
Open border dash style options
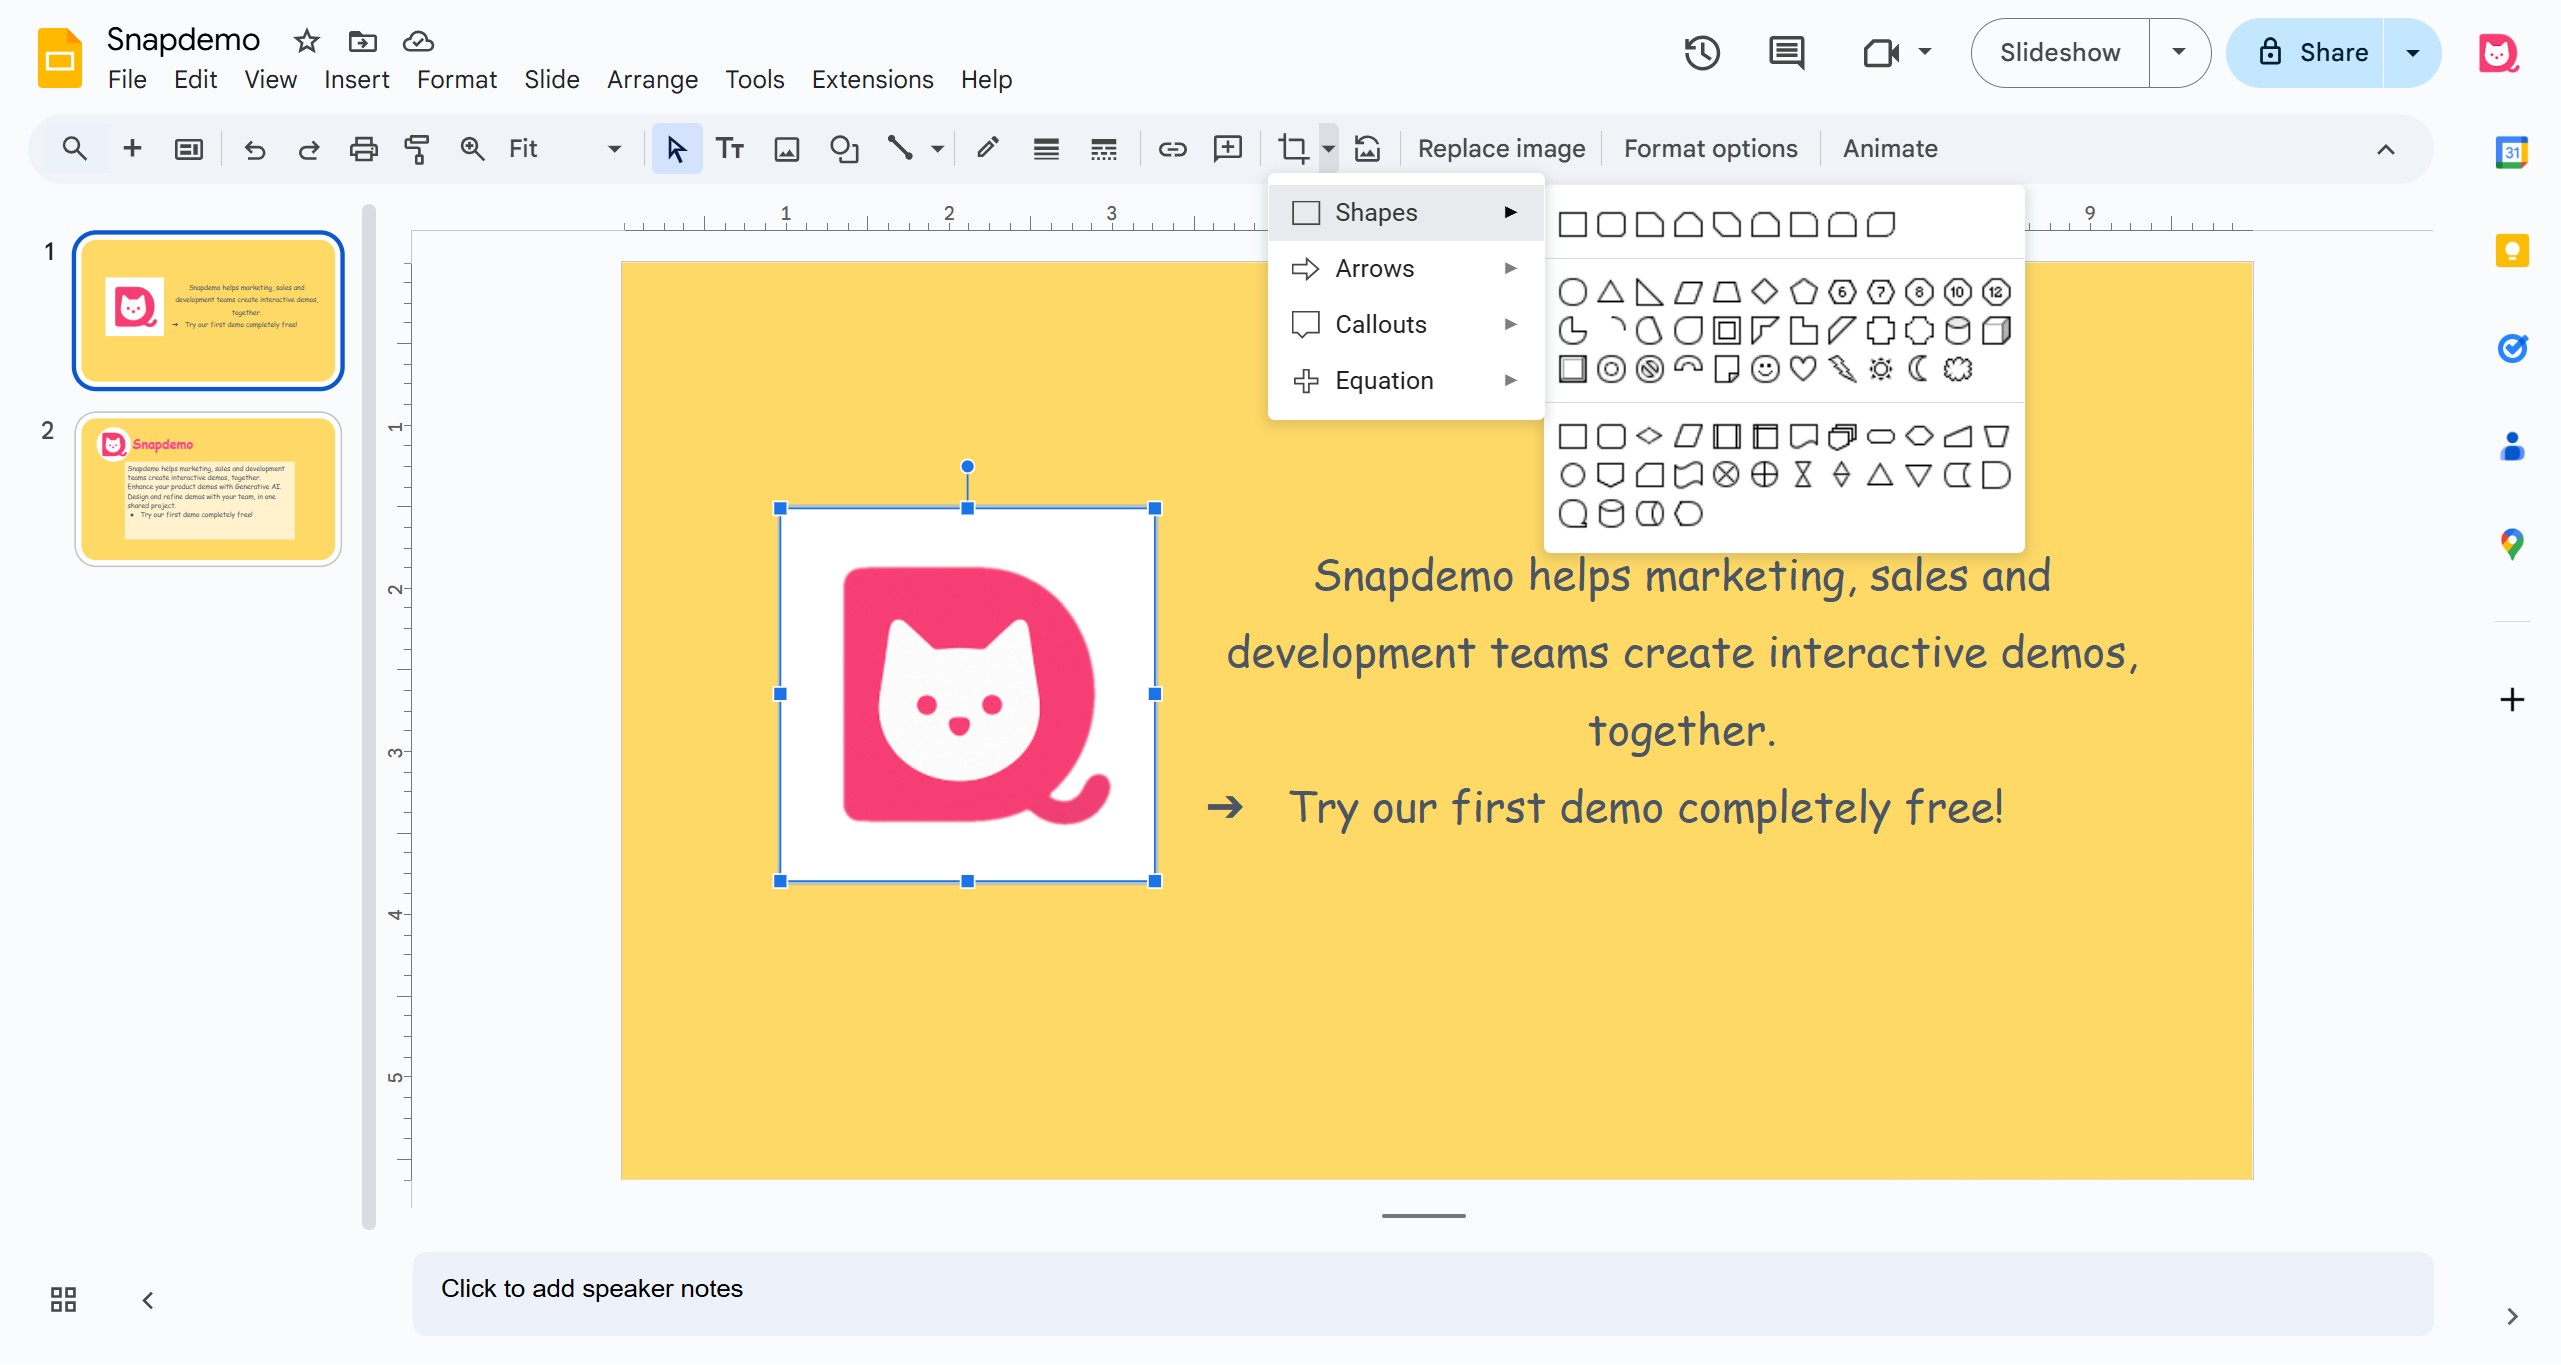point(1103,149)
